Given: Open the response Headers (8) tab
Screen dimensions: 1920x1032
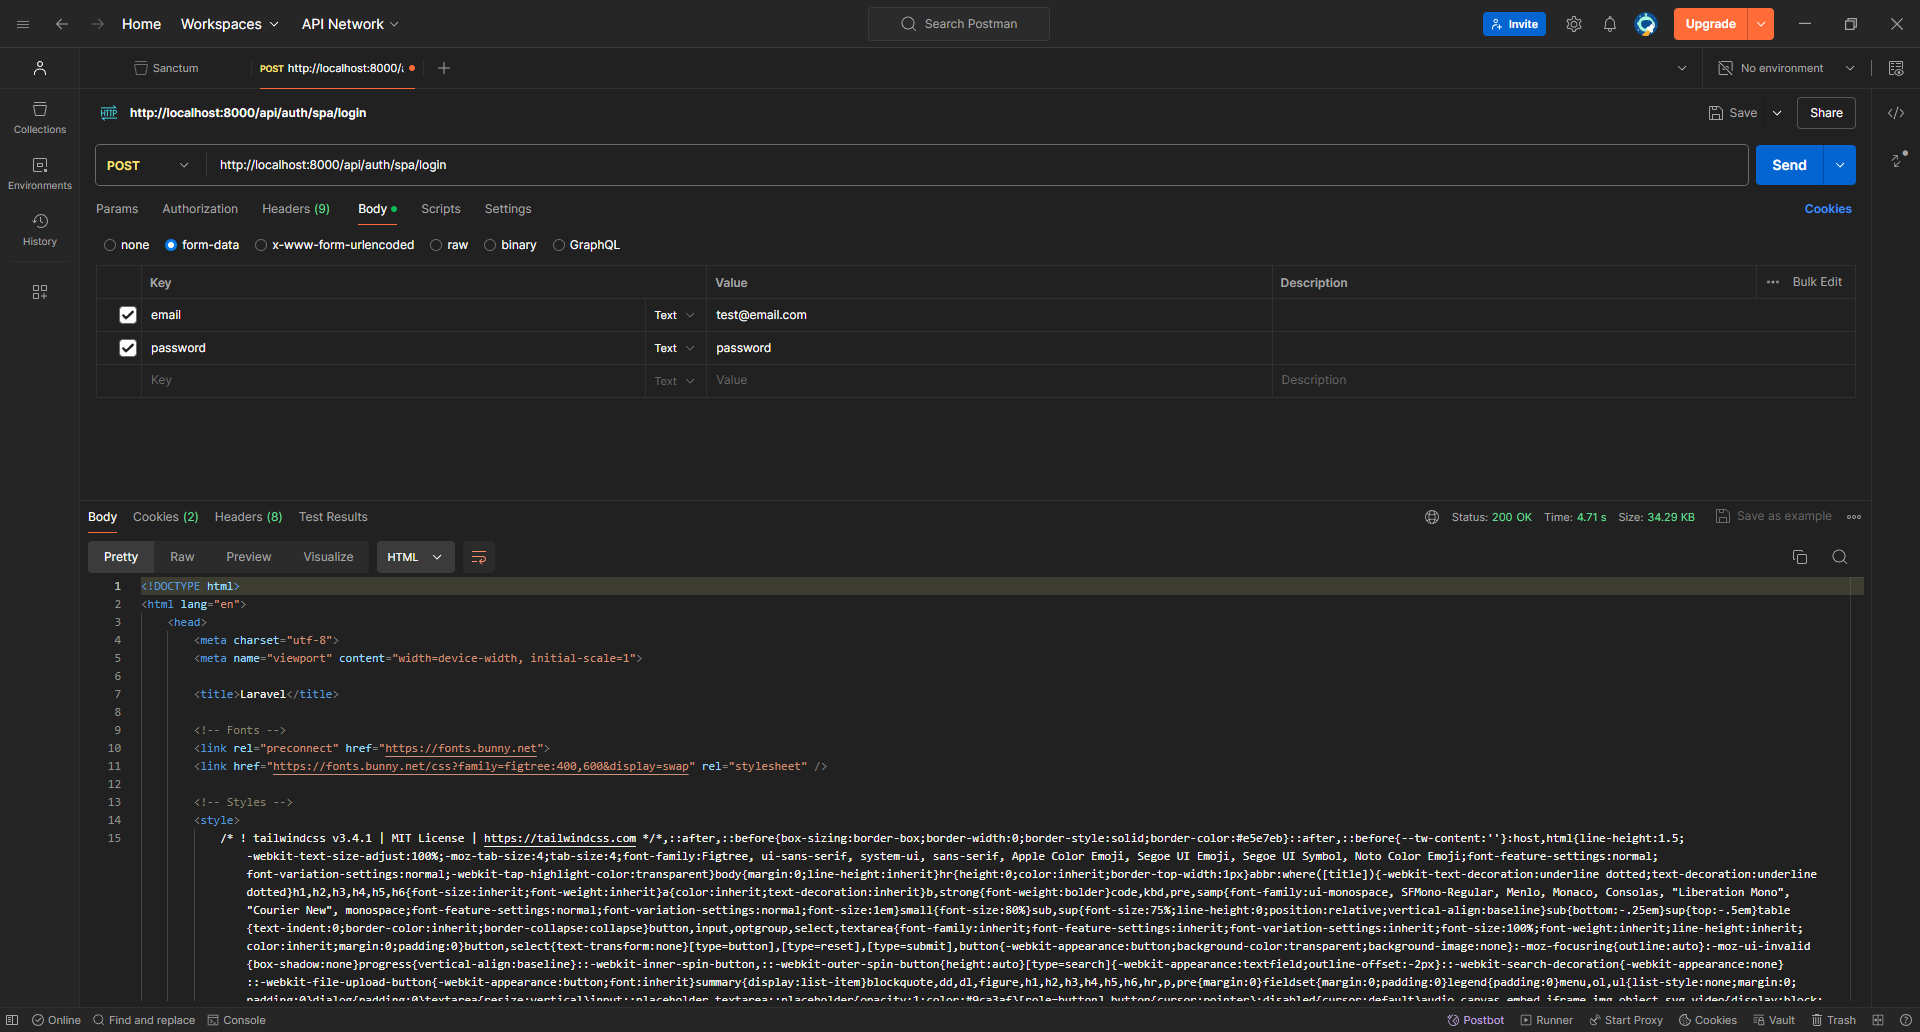Looking at the screenshot, I should (248, 517).
